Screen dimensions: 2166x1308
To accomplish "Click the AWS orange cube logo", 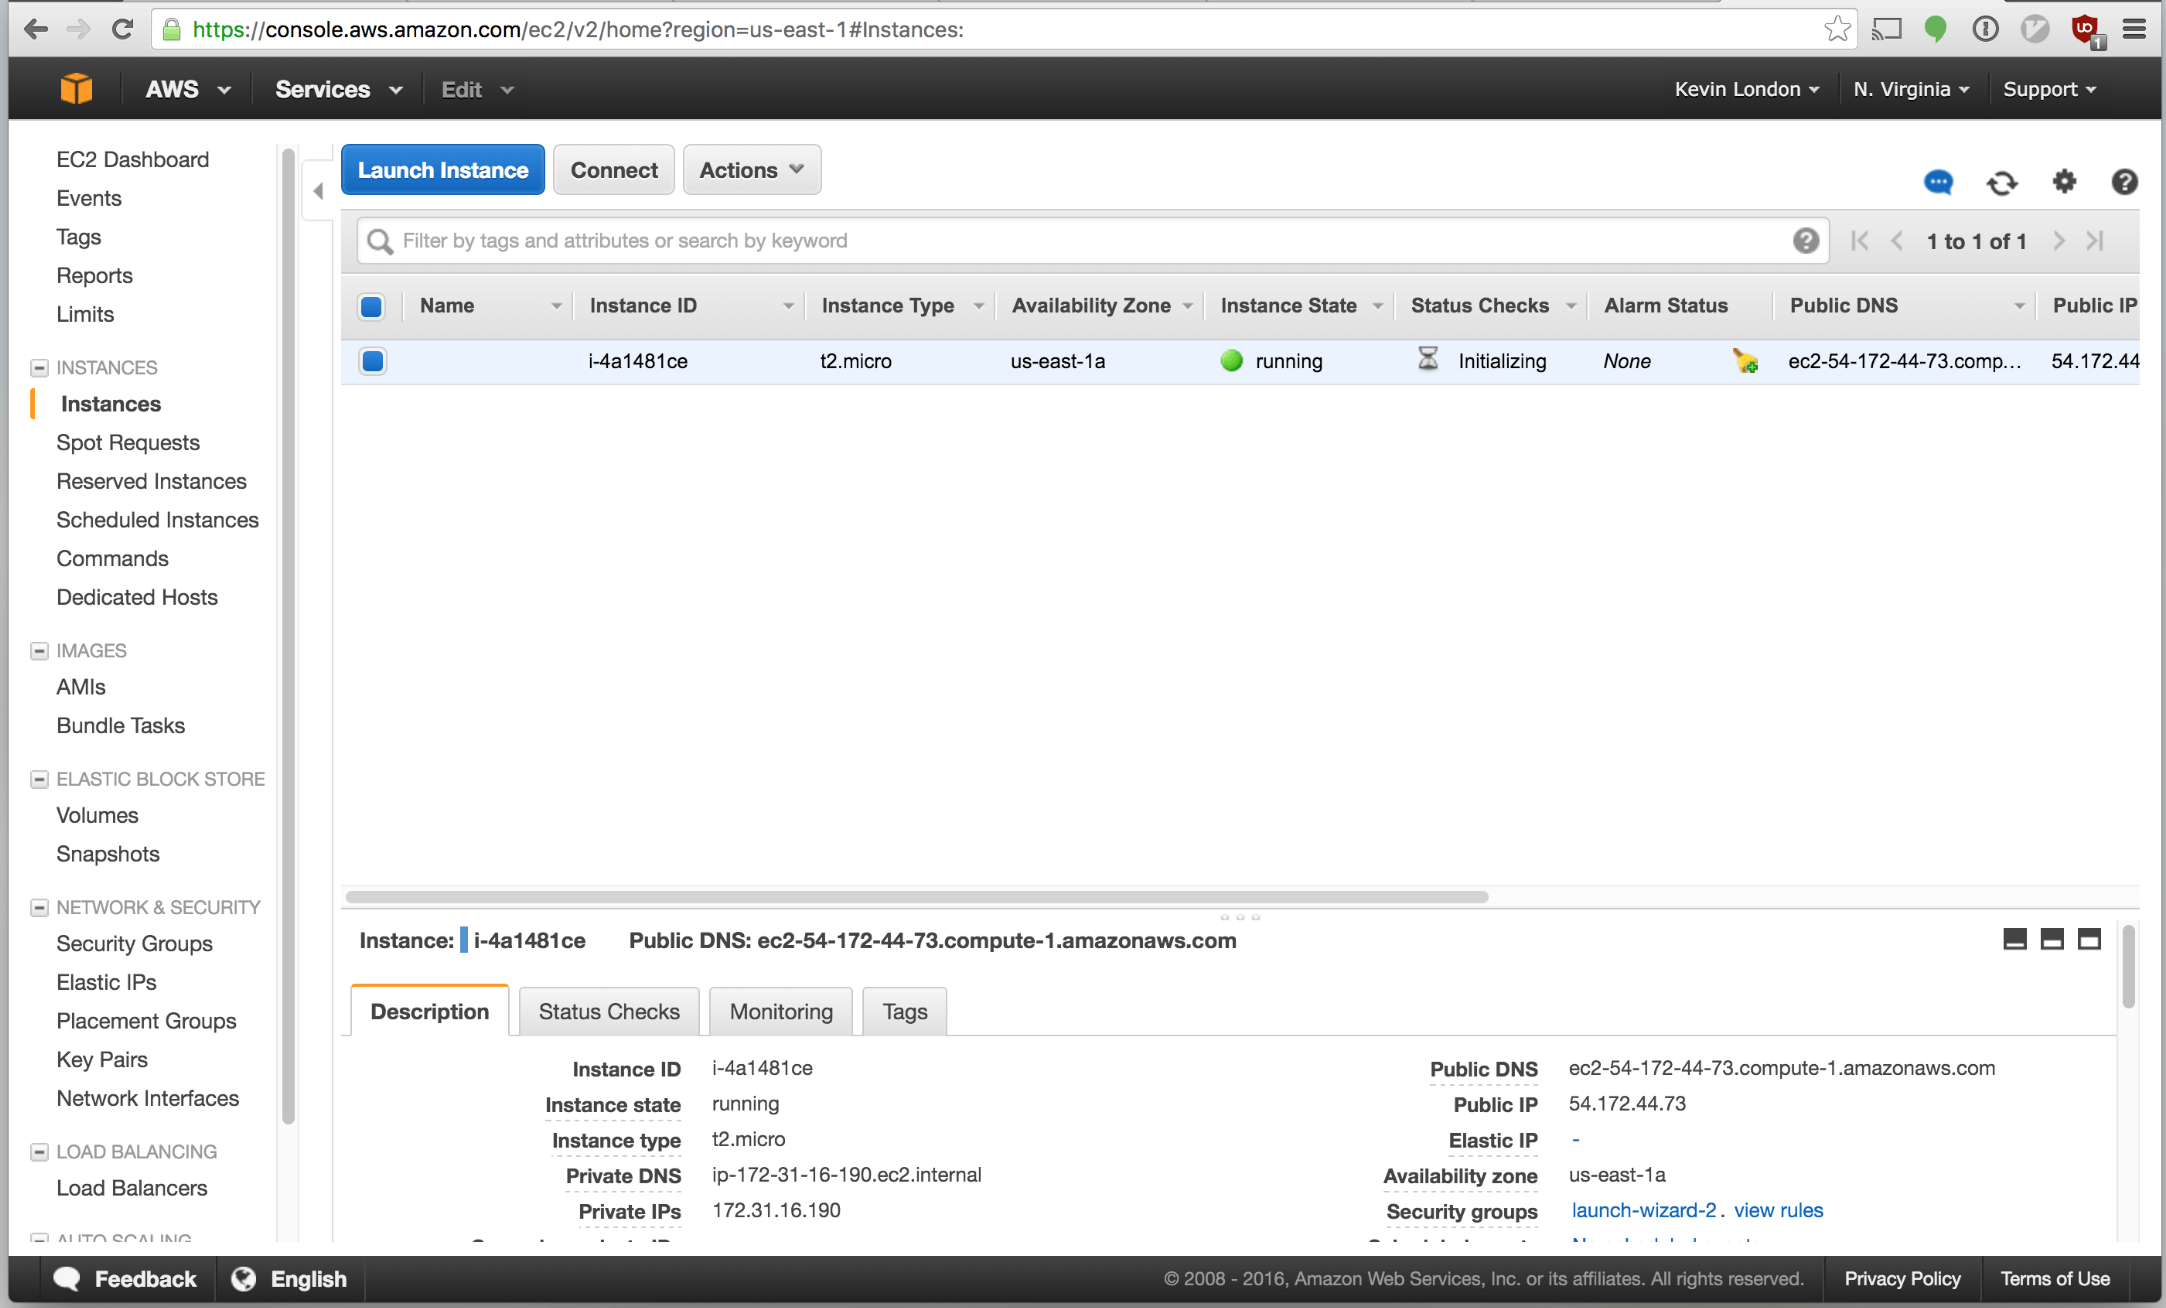I will coord(76,89).
